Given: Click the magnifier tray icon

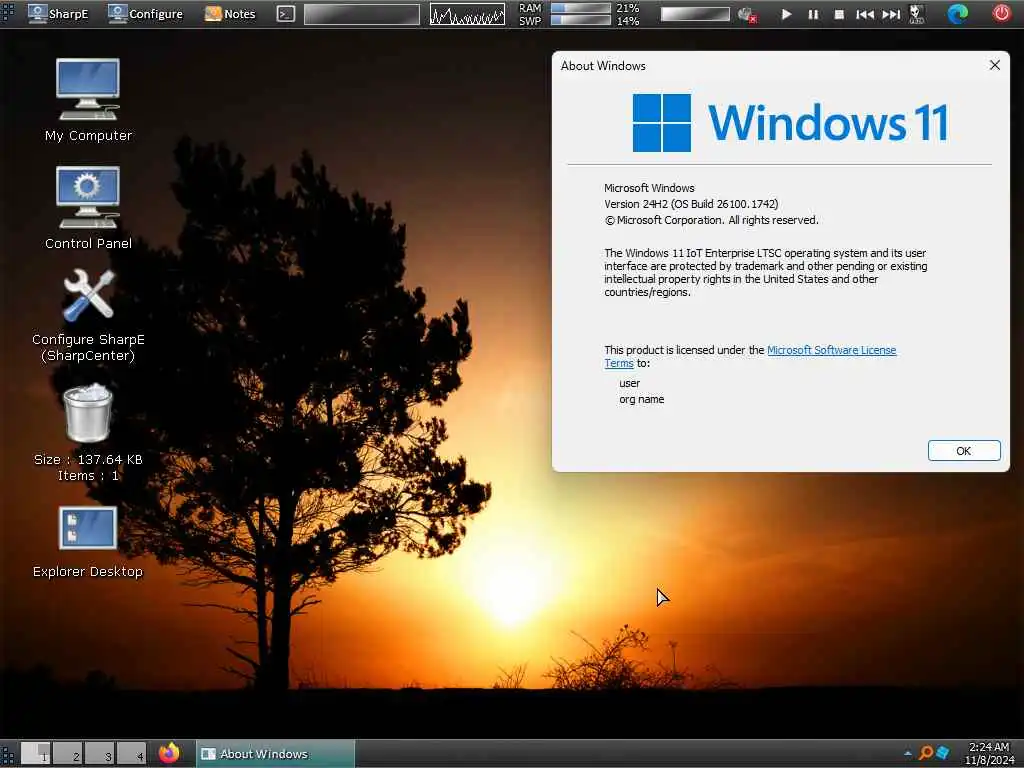Looking at the screenshot, I should coord(925,753).
